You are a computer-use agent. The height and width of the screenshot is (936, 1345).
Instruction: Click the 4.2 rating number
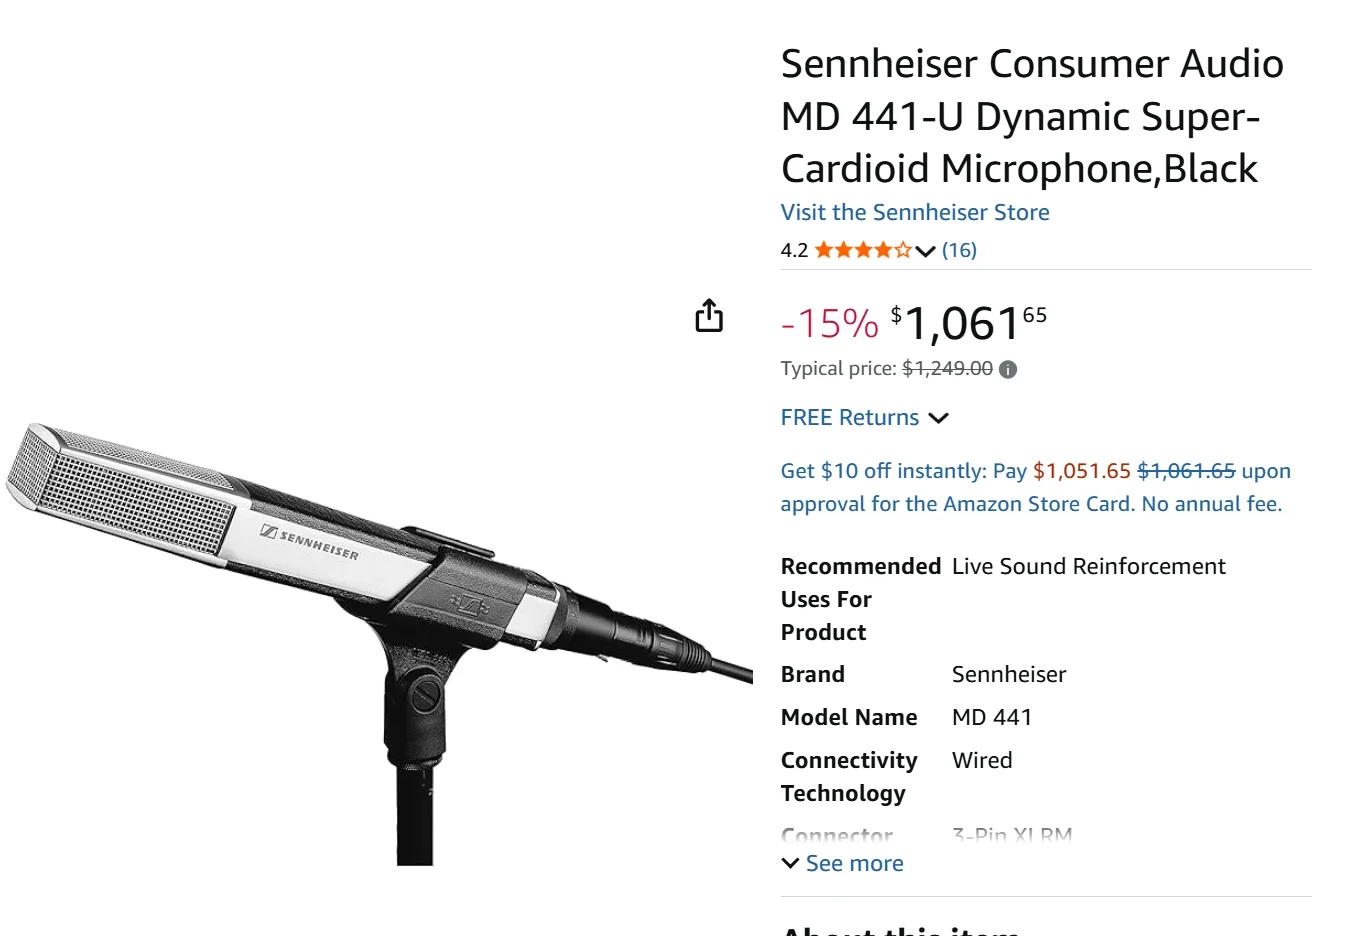[794, 250]
